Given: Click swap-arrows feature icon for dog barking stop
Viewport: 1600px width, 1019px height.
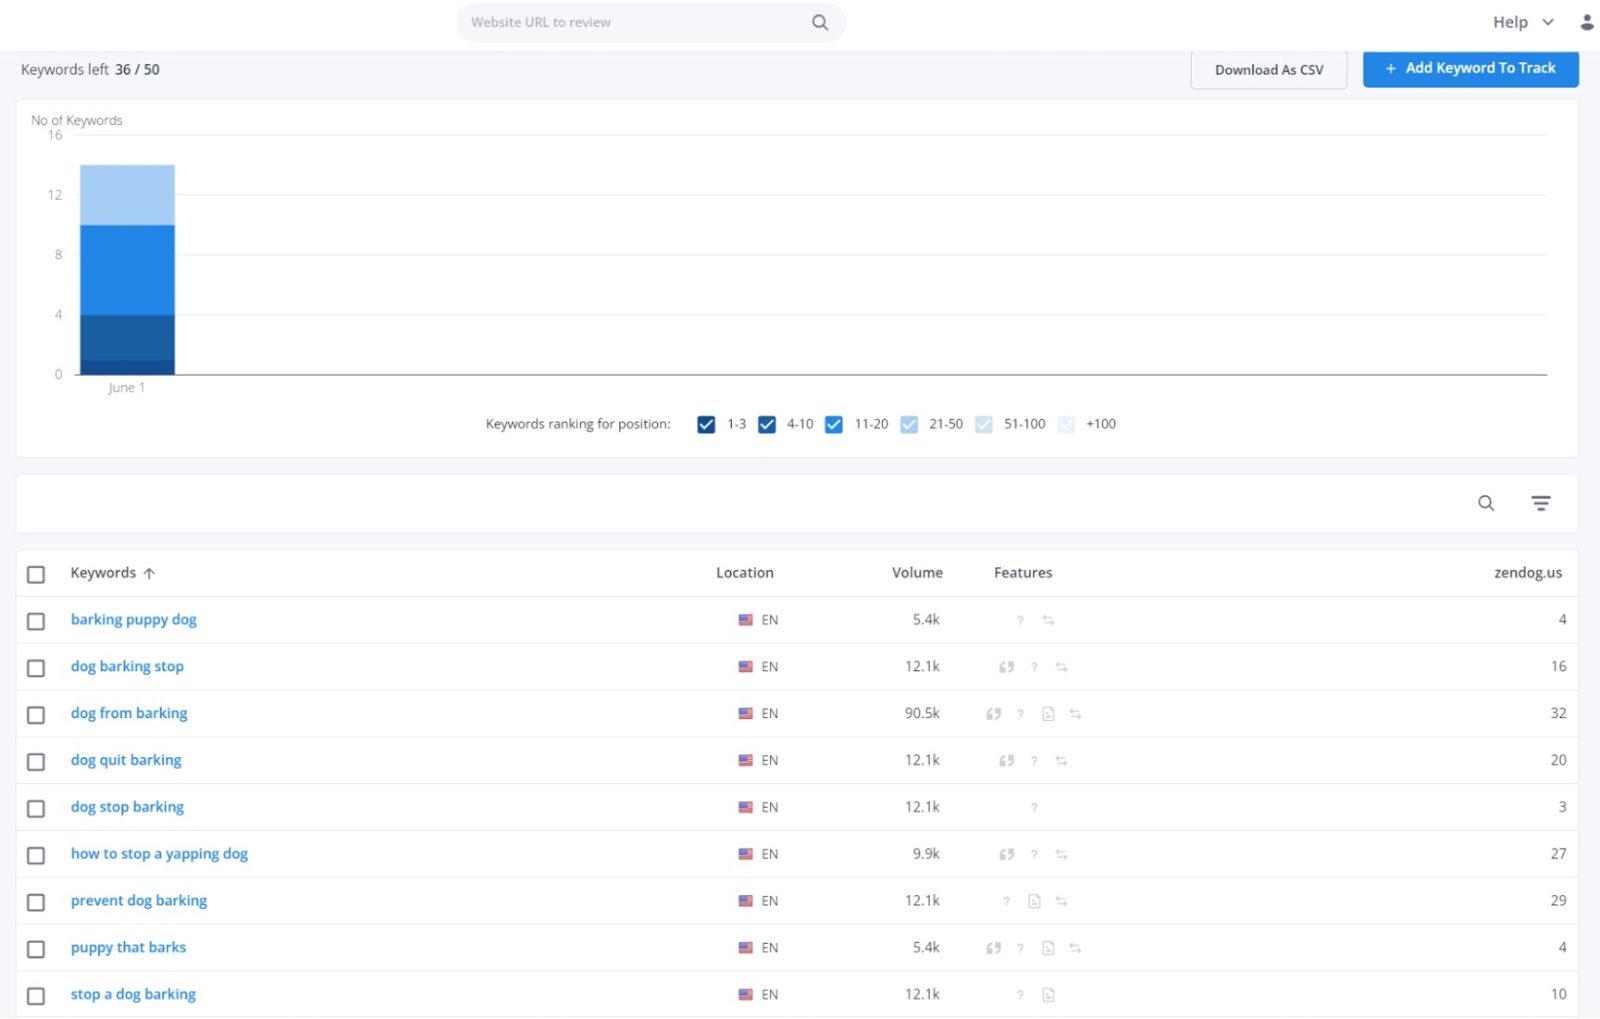Looking at the screenshot, I should pos(1061,667).
